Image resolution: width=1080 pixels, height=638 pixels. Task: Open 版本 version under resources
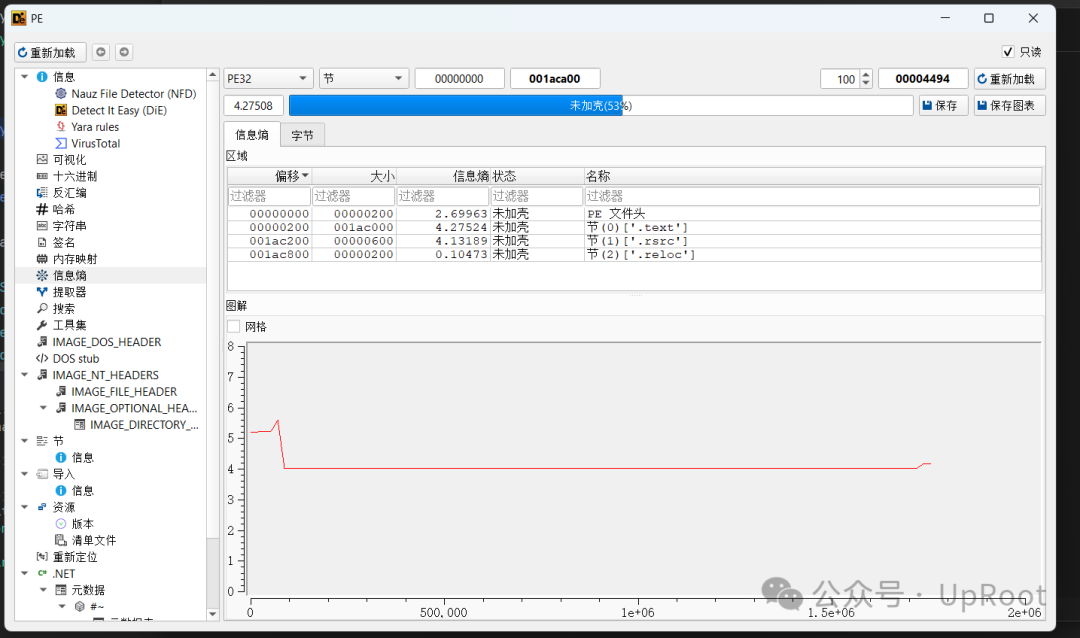click(82, 524)
